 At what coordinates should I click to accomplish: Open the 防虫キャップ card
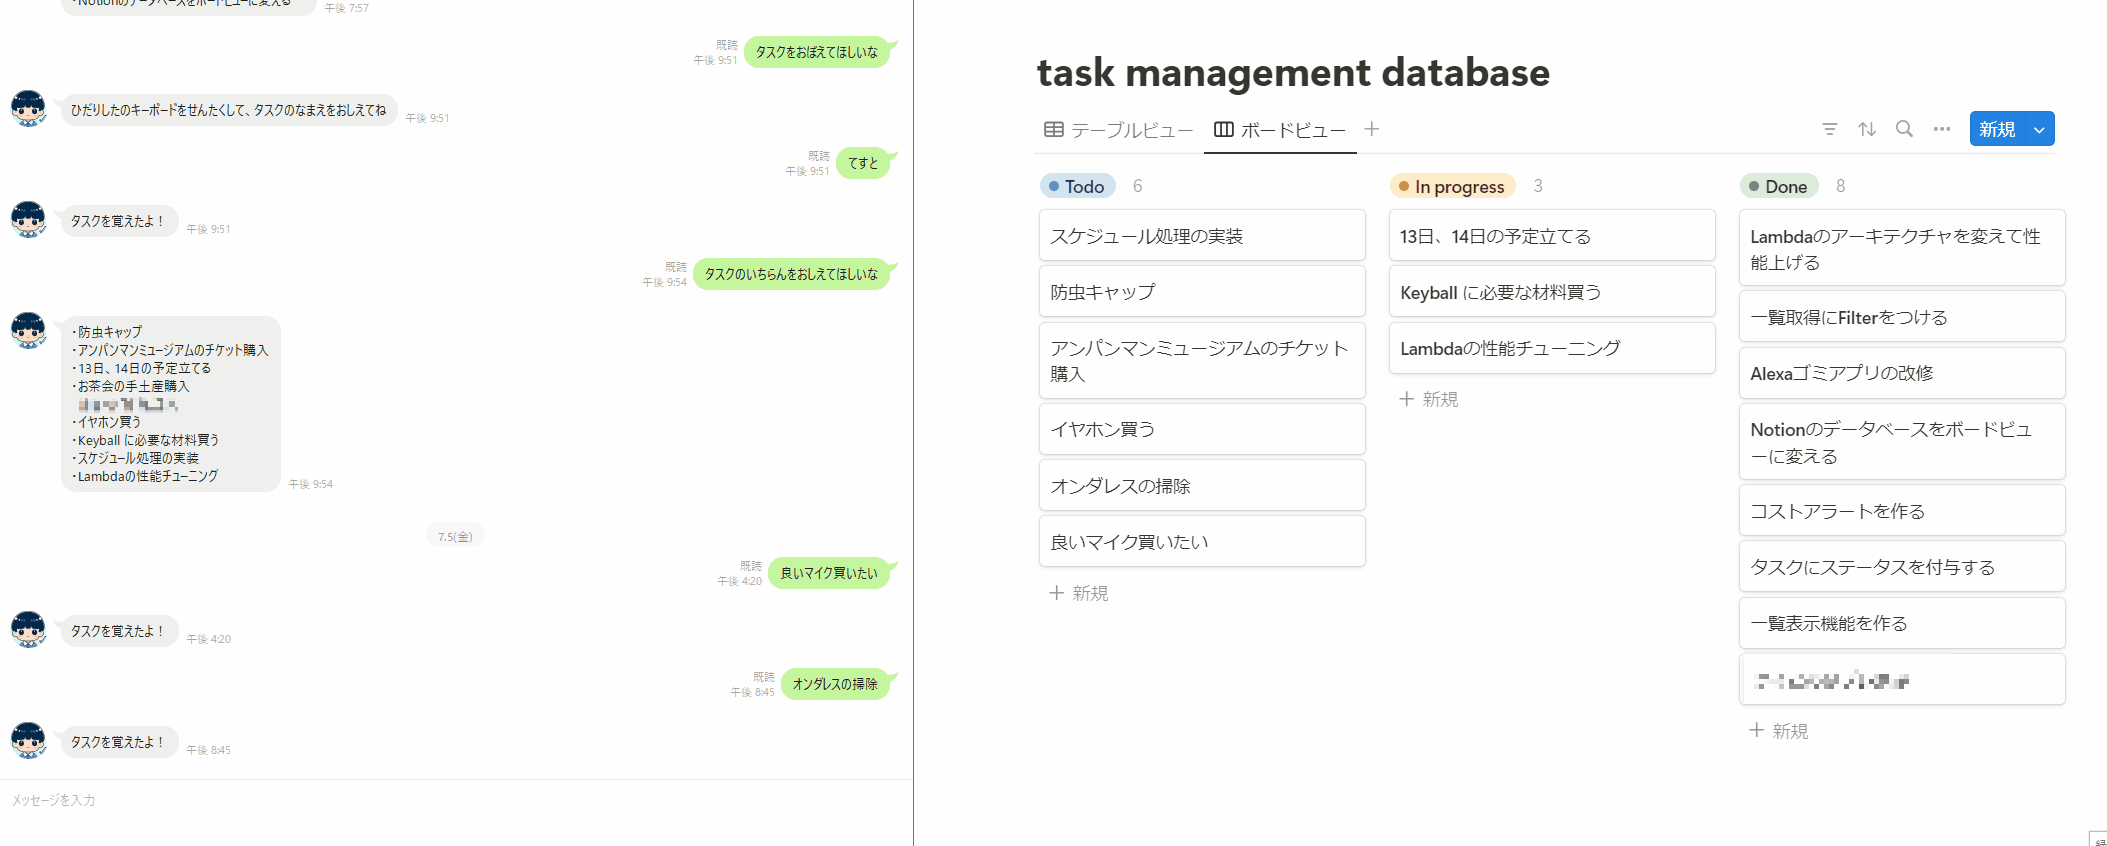click(1202, 292)
